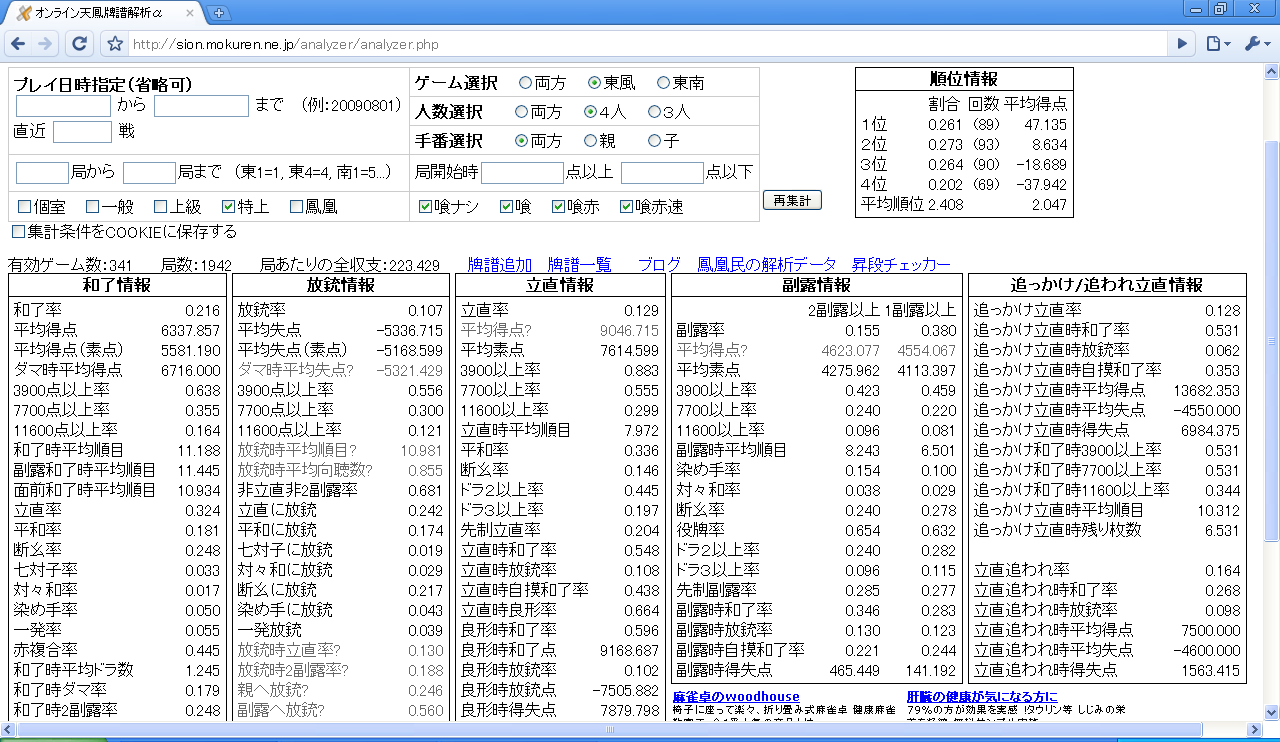
Task: Enable 集計条件をCOOKIEに保存する checkbox
Action: pos(18,232)
